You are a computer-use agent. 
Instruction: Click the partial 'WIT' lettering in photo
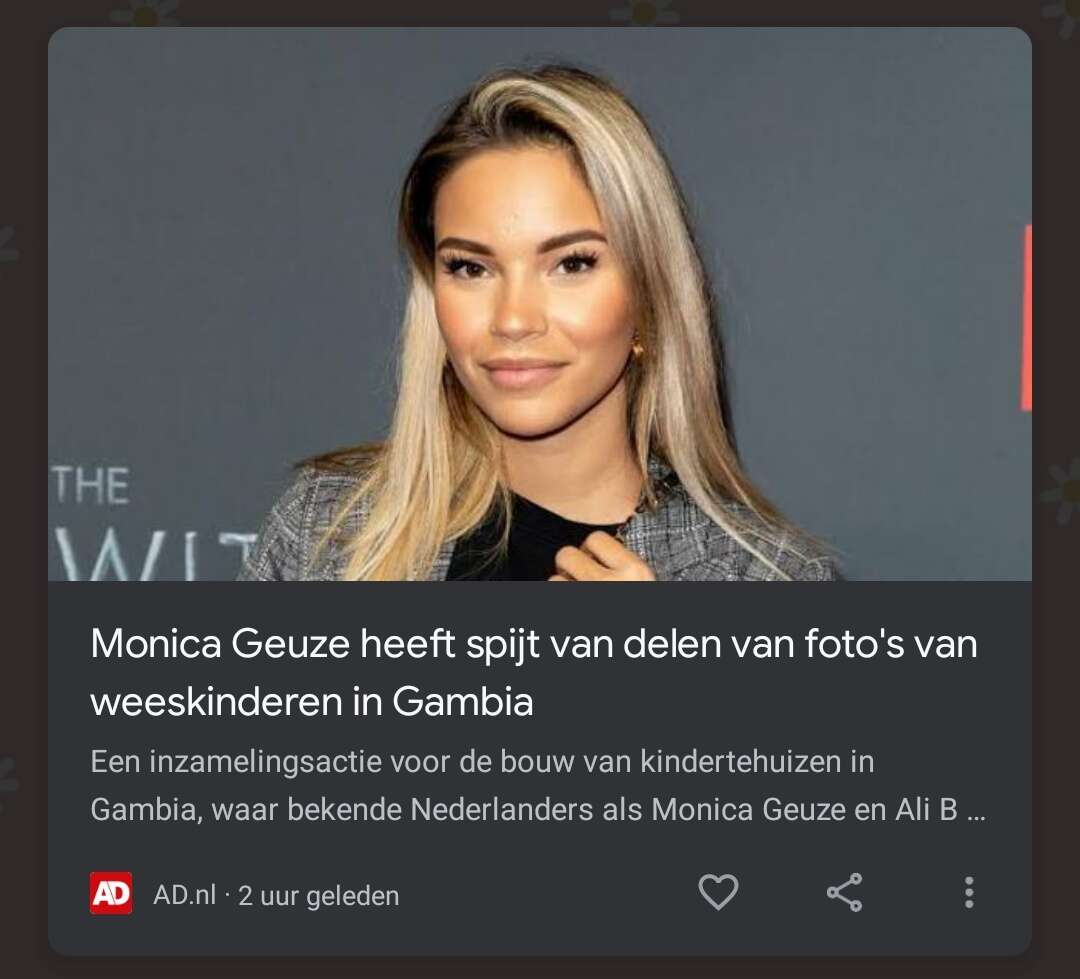click(x=157, y=557)
